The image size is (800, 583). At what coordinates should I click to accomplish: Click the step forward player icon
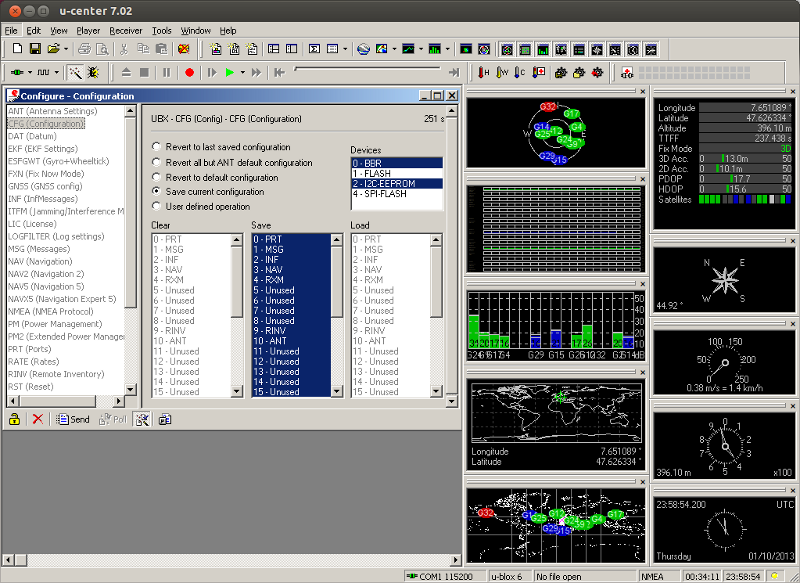212,73
